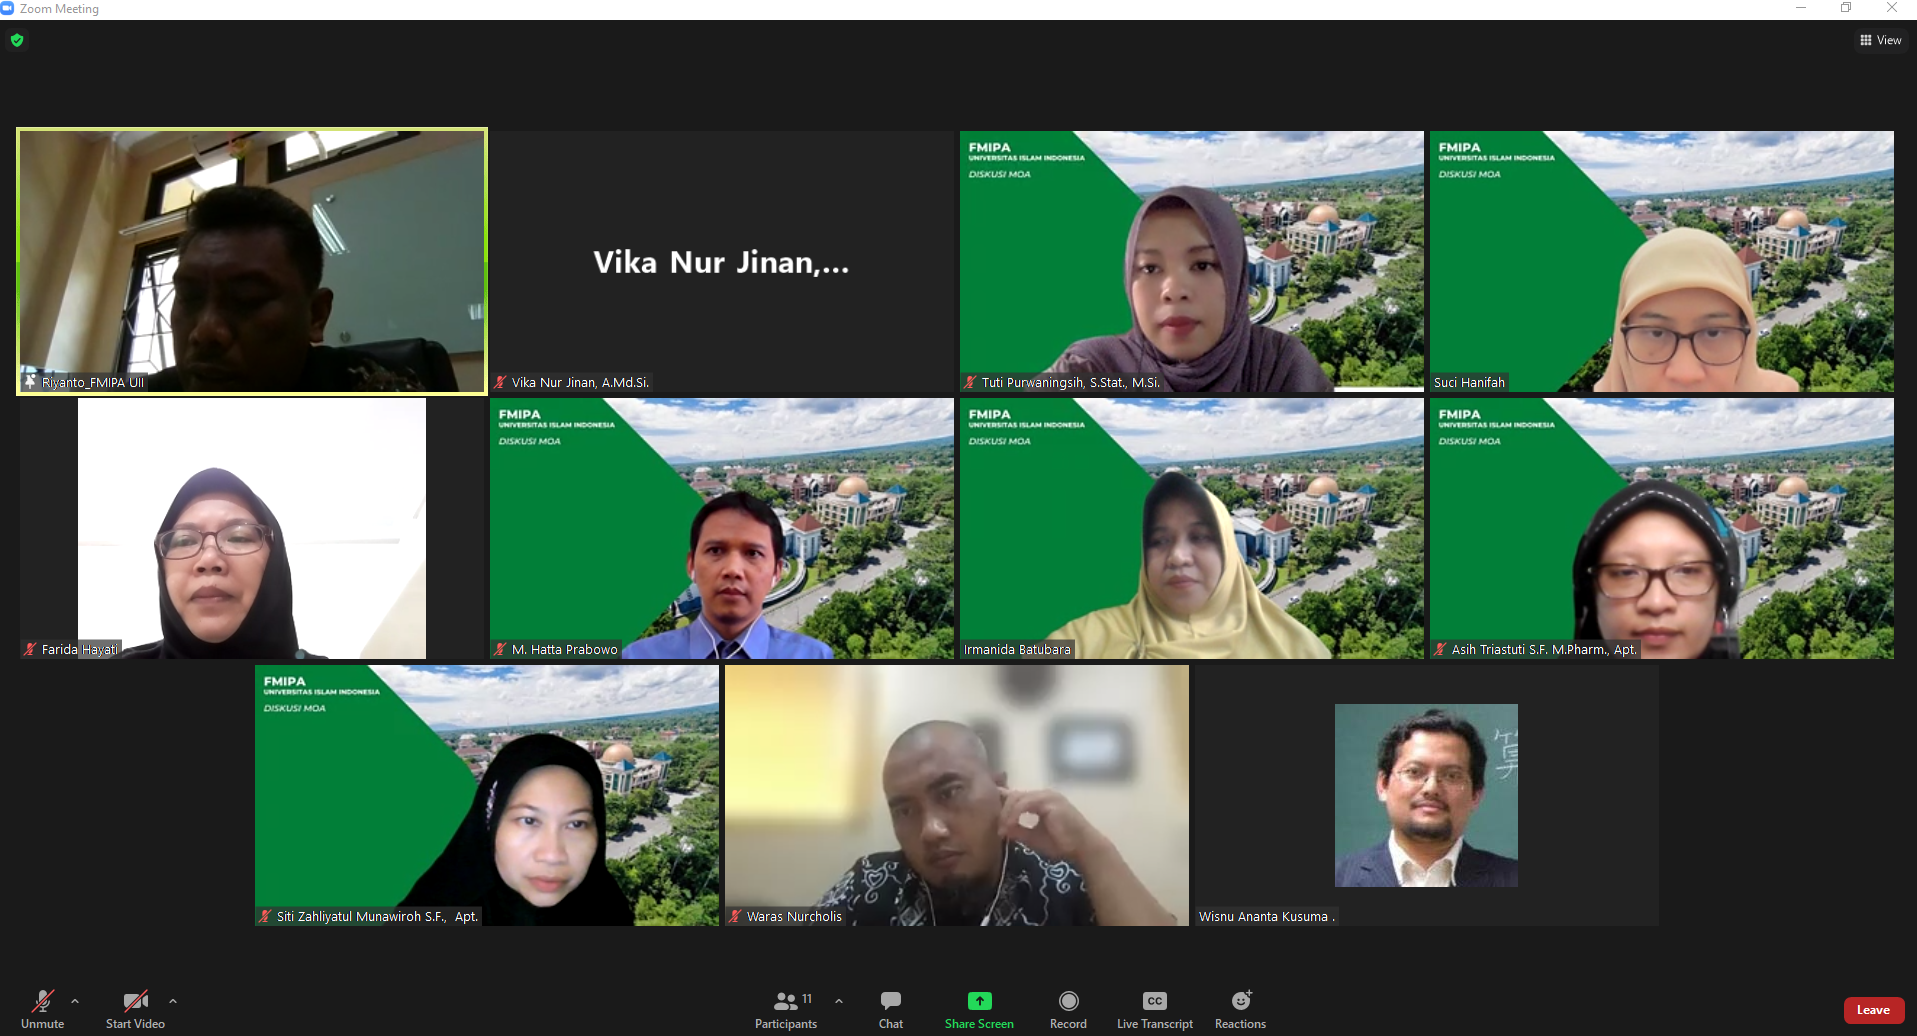This screenshot has height=1036, width=1917.
Task: Click Wisnu Ananta Kusuma's profile picture
Action: pos(1426,795)
